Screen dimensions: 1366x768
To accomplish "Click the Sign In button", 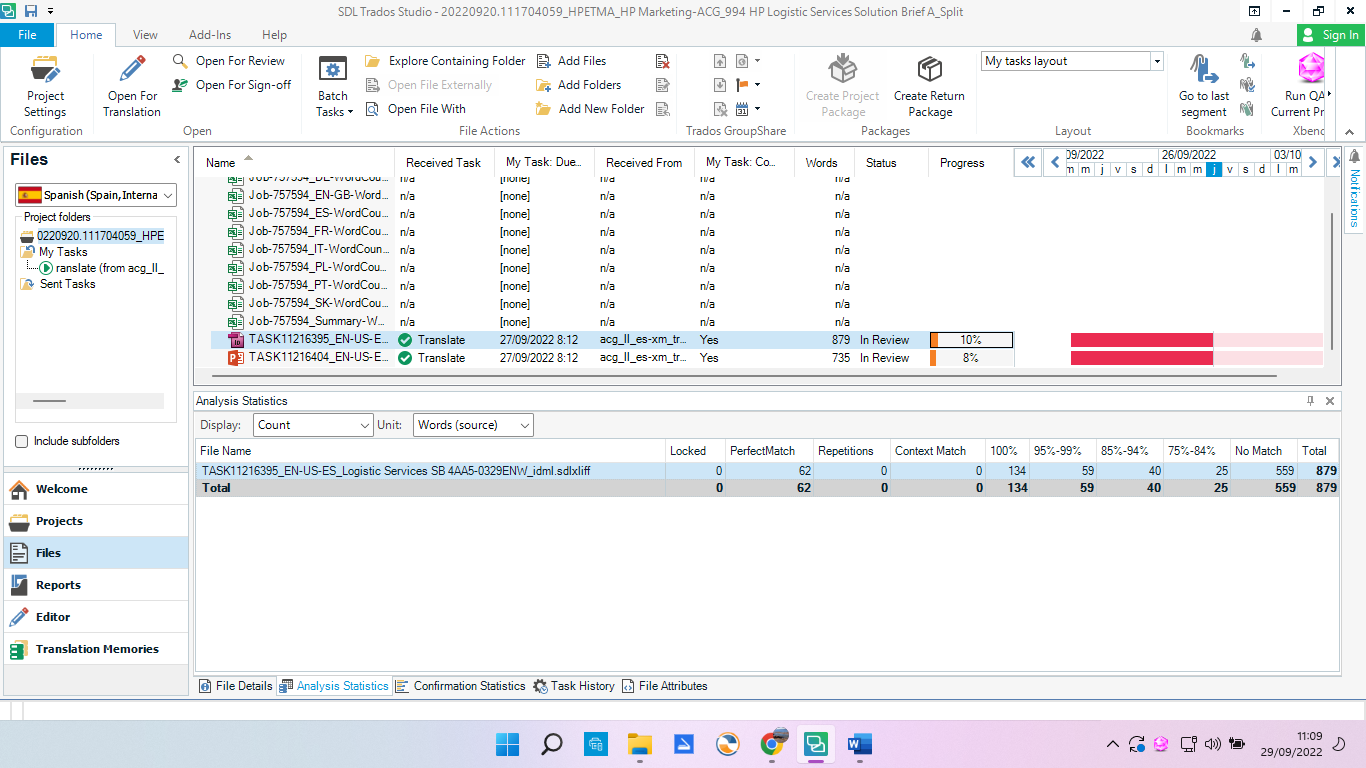I will (x=1331, y=35).
